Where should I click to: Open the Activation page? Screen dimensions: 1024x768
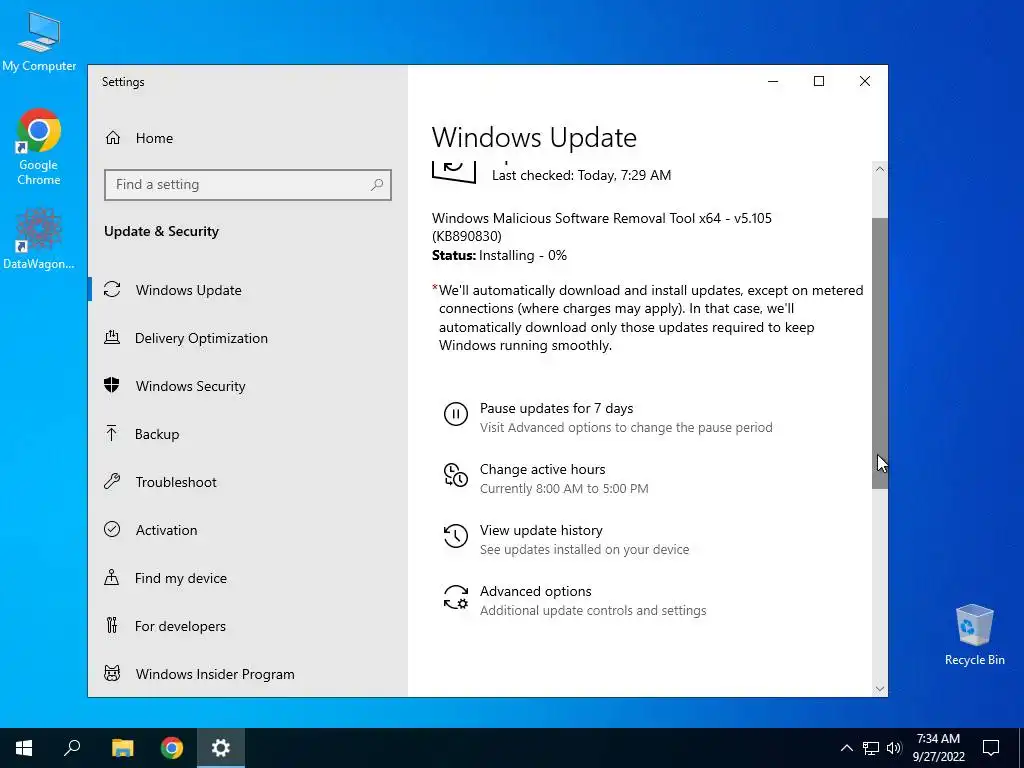[x=248, y=530]
